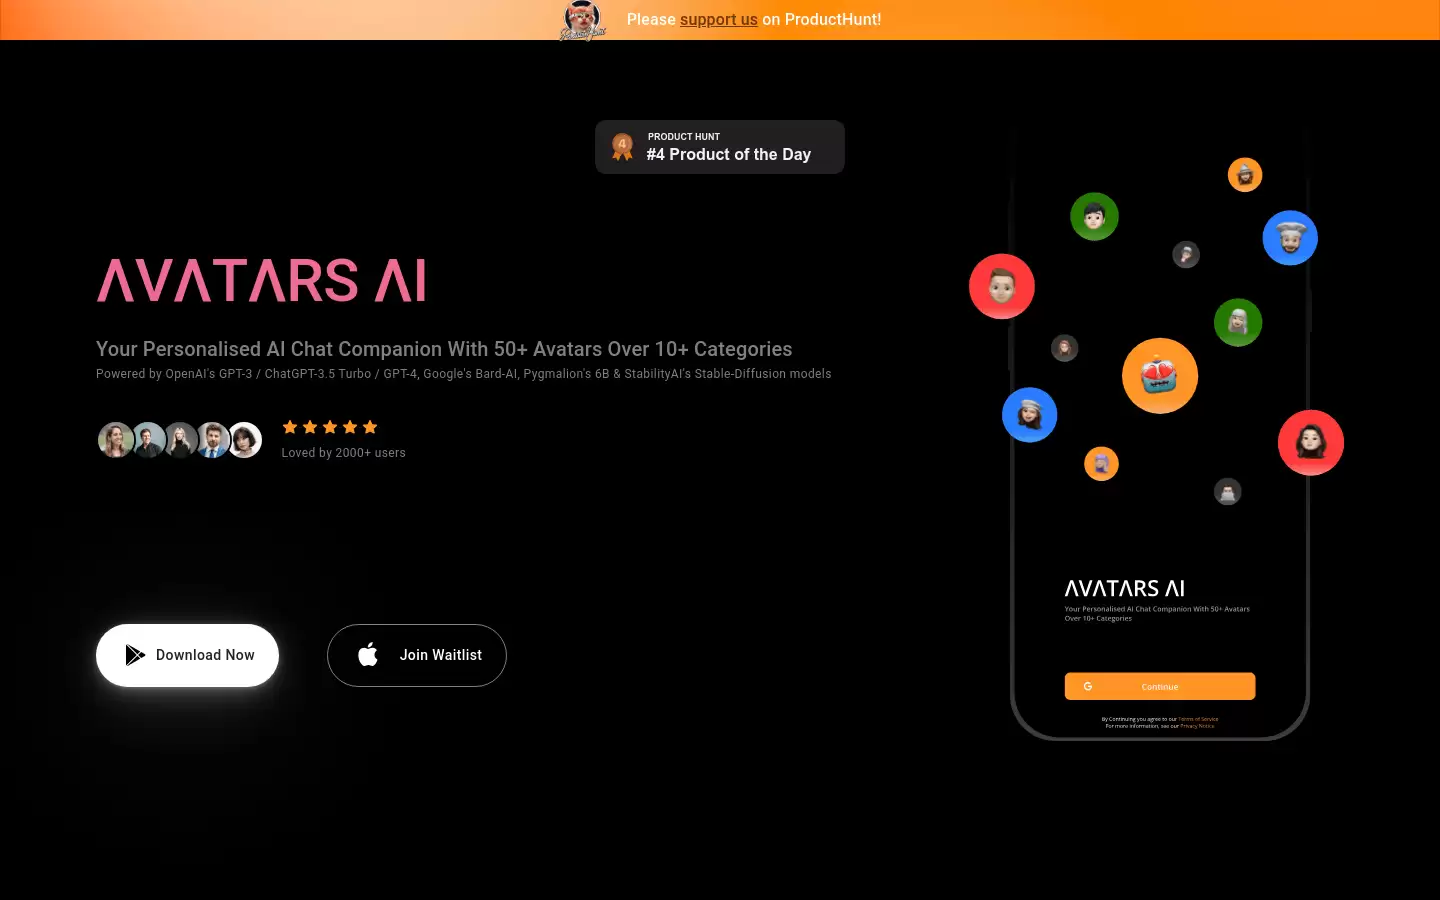Click the orange Continue button in phone mockup
The image size is (1440, 900).
tap(1160, 686)
